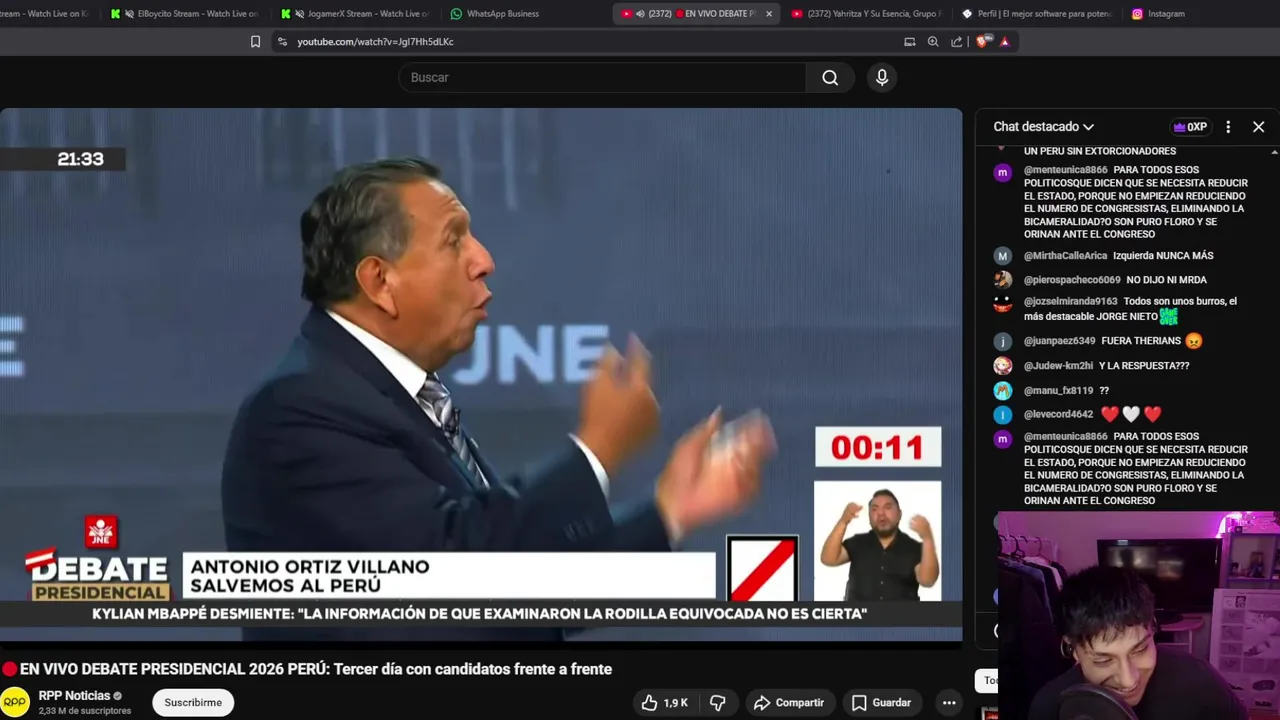The height and width of the screenshot is (720, 1280).
Task: Close the live chat panel
Action: [1259, 127]
